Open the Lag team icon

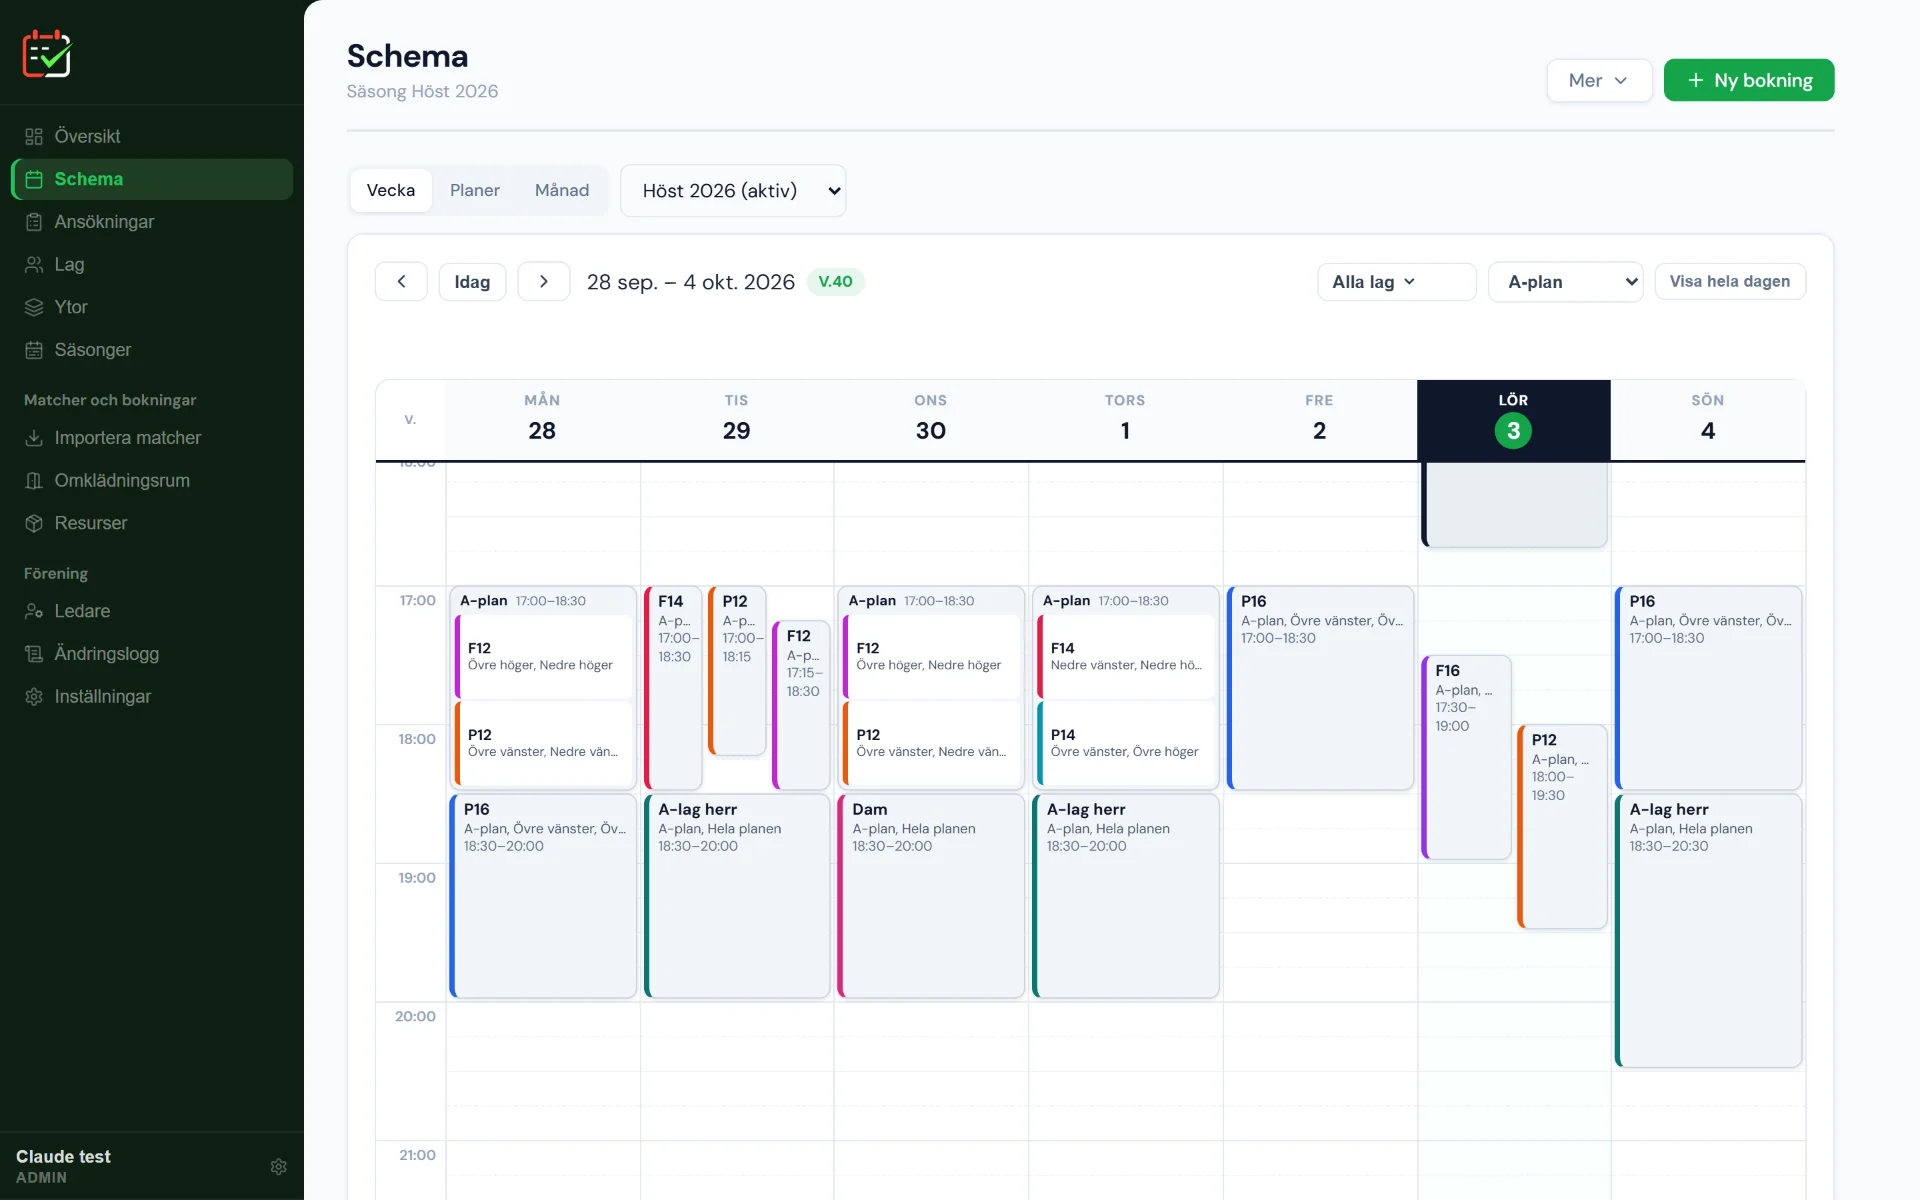(34, 265)
